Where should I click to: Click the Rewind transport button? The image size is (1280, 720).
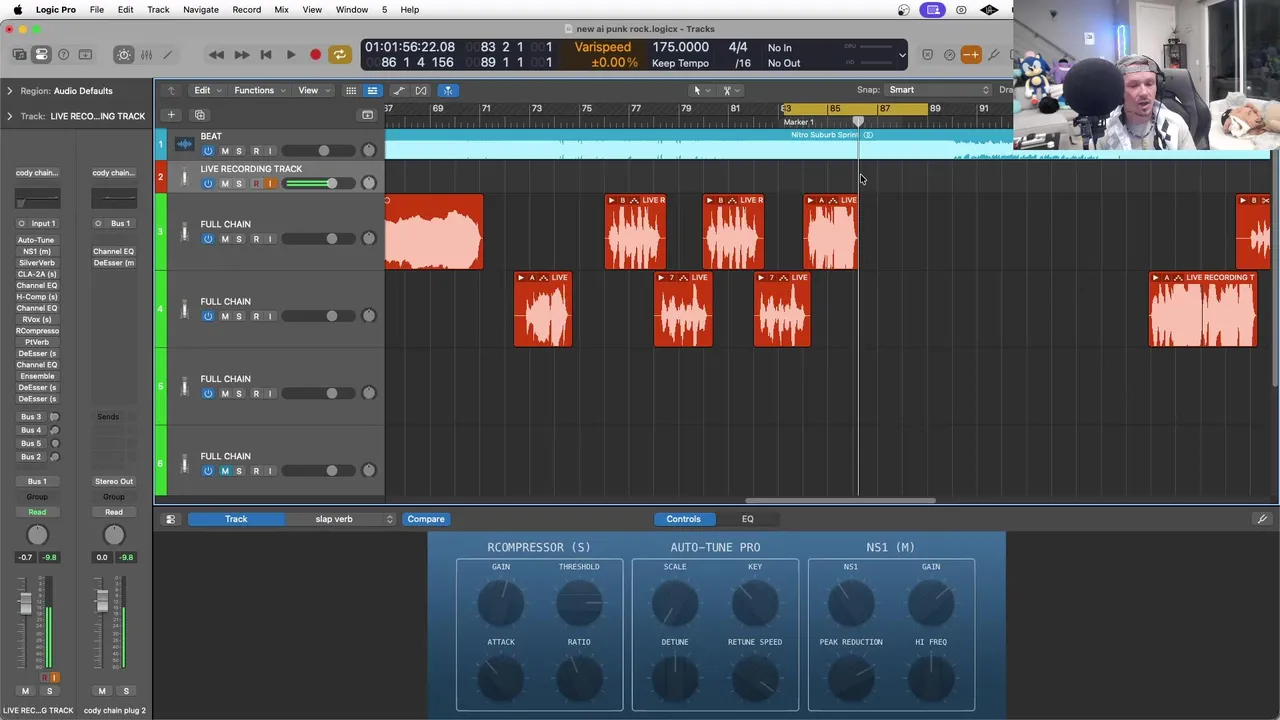216,55
